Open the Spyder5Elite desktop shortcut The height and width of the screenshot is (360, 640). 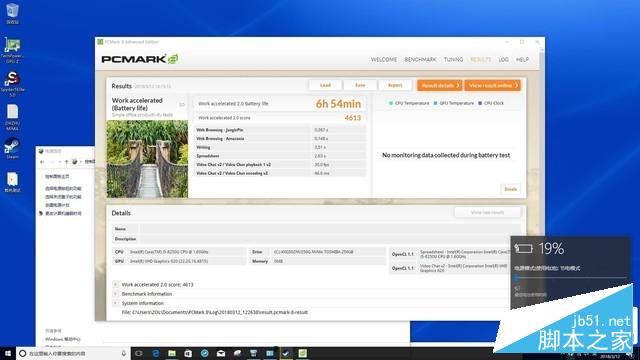coord(12,84)
